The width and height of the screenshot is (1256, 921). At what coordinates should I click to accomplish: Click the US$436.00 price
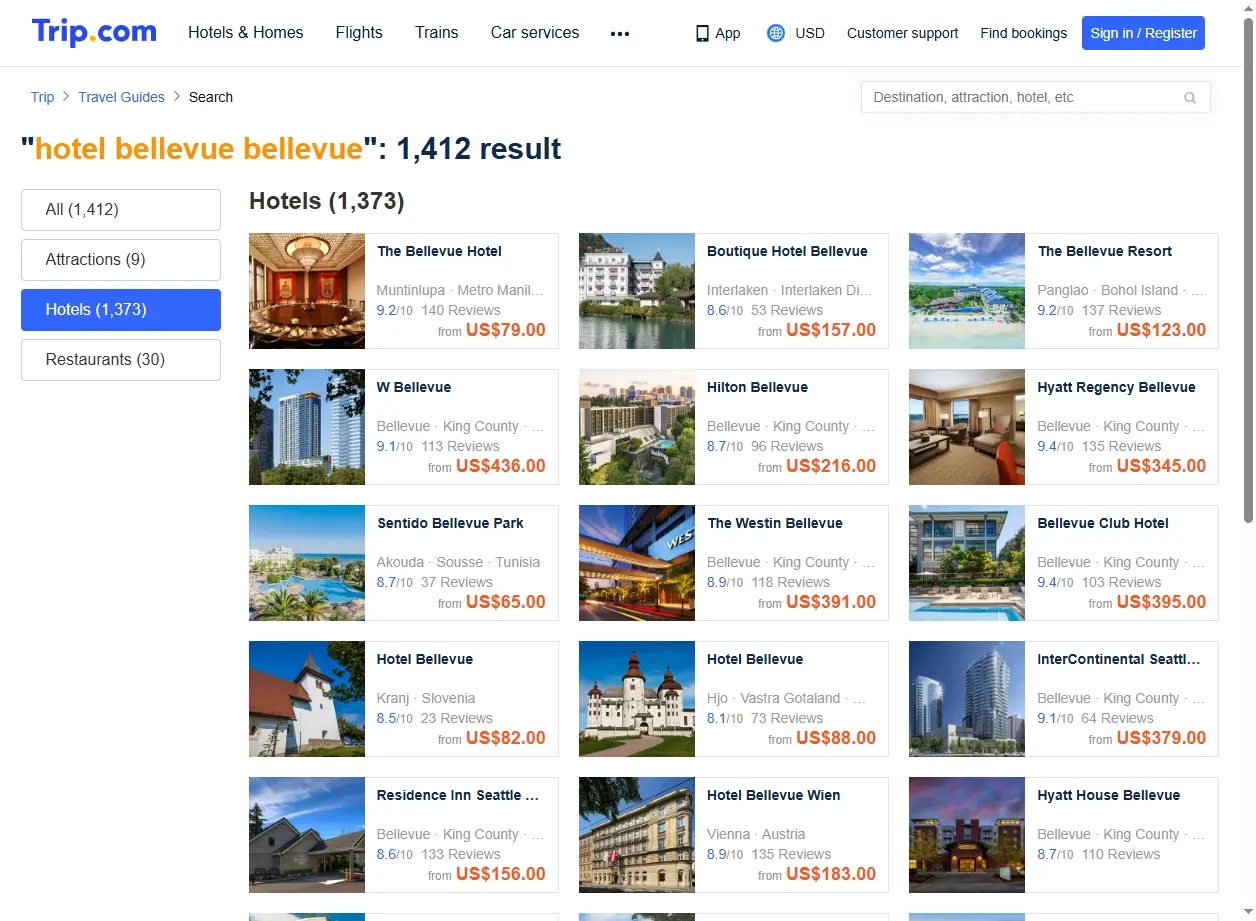[501, 466]
